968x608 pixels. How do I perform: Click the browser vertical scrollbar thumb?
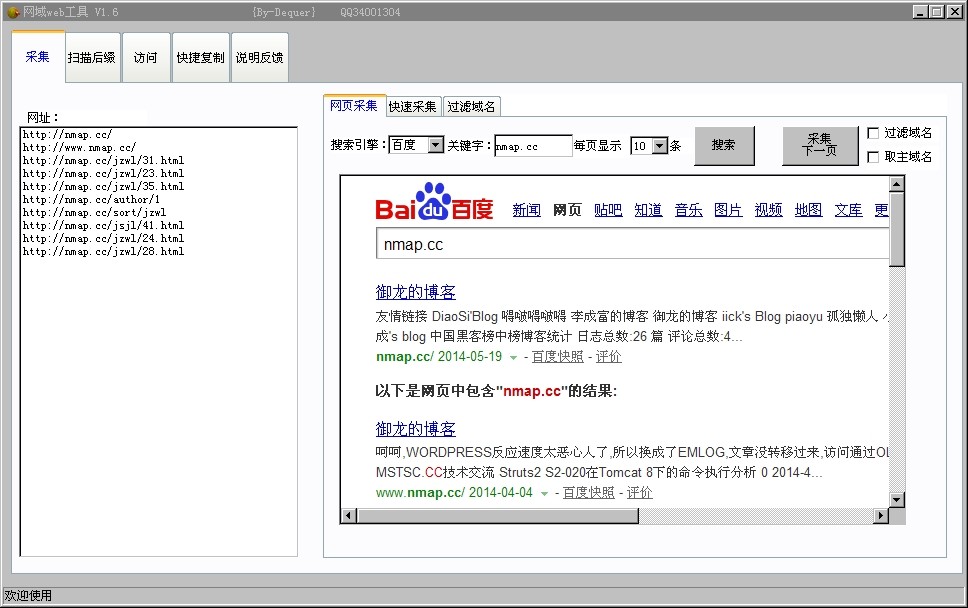click(897, 229)
